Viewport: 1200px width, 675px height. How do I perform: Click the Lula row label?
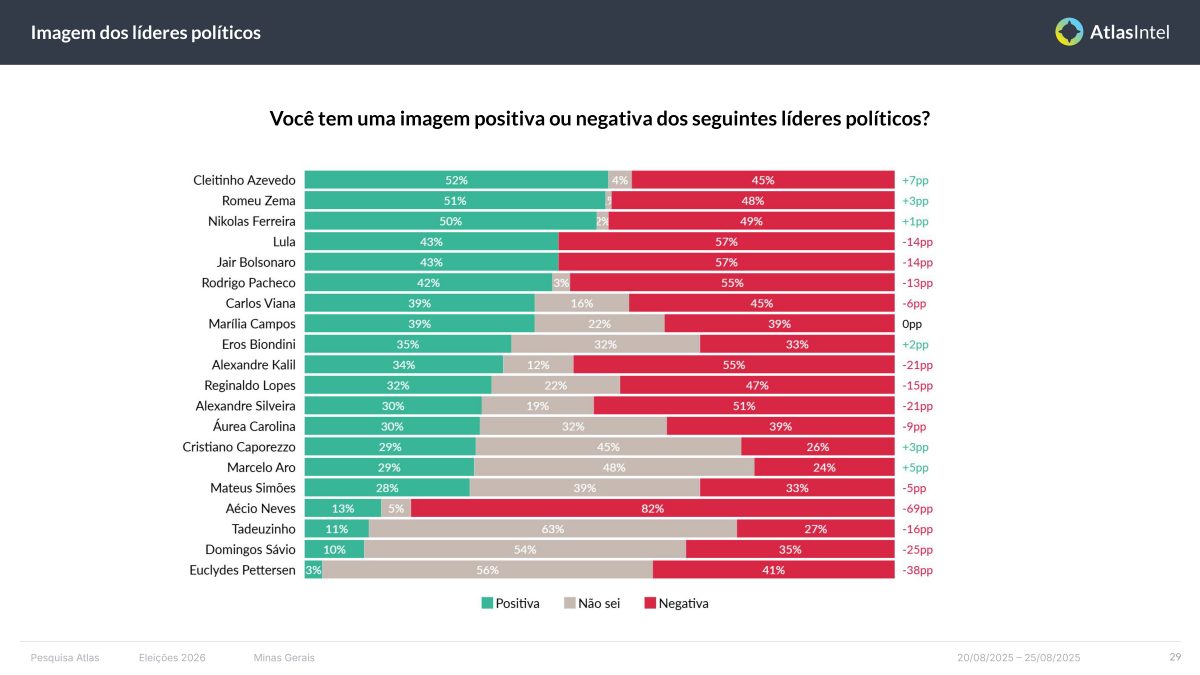pos(284,242)
